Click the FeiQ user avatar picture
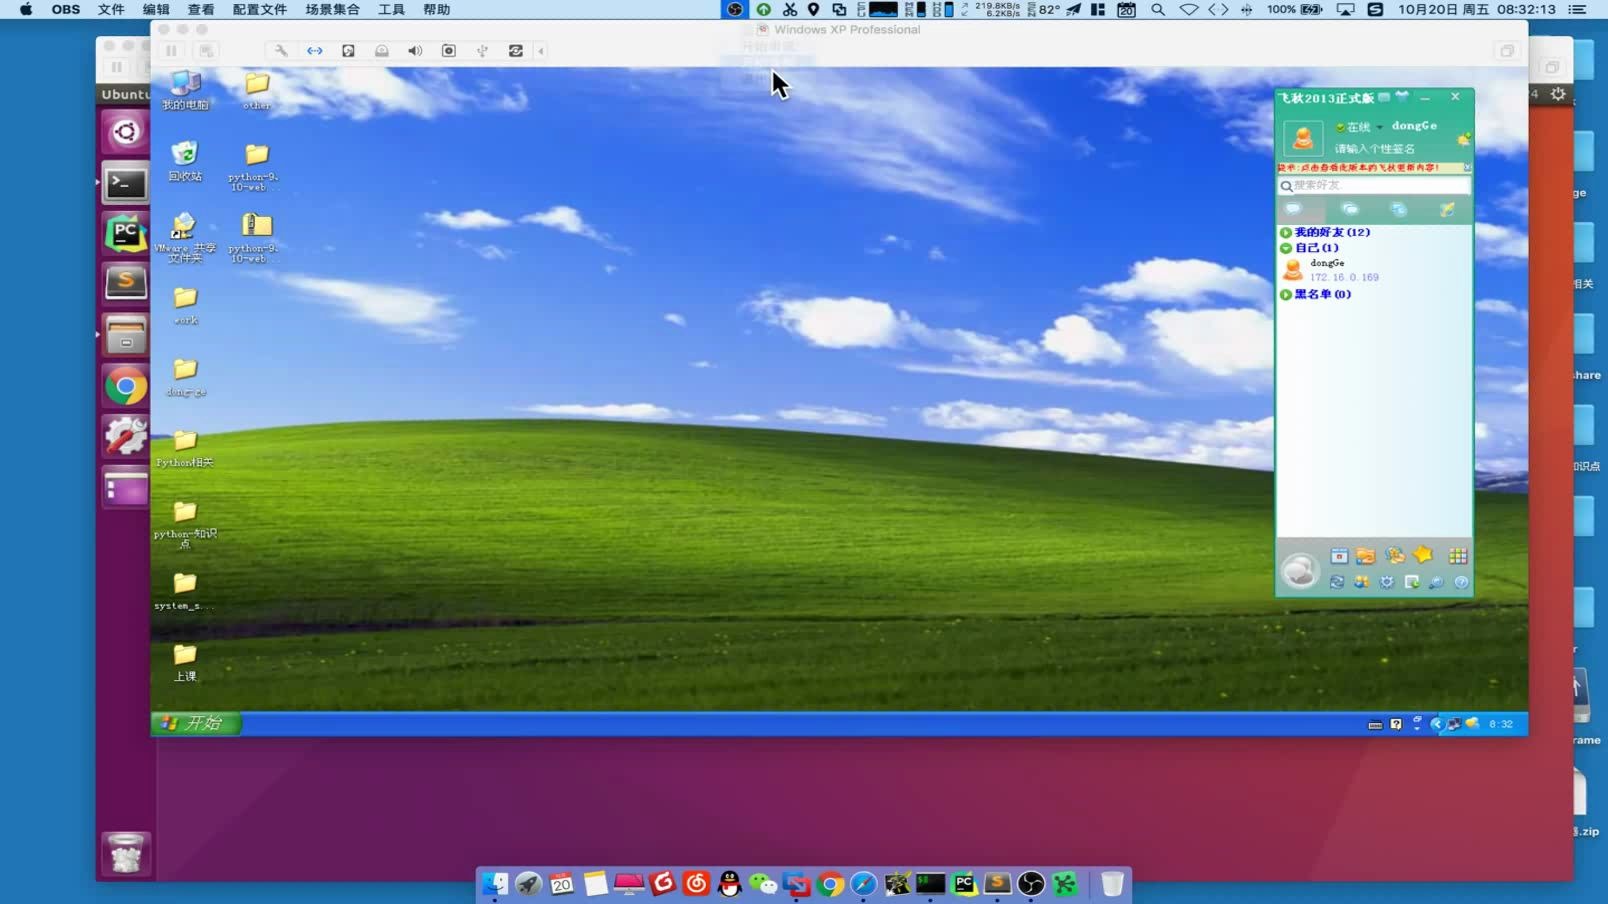Viewport: 1608px width, 904px height. [1303, 138]
